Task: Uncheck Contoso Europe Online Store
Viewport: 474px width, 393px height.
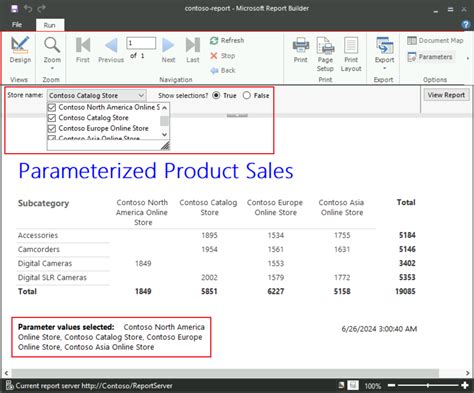Action: pyautogui.click(x=52, y=128)
